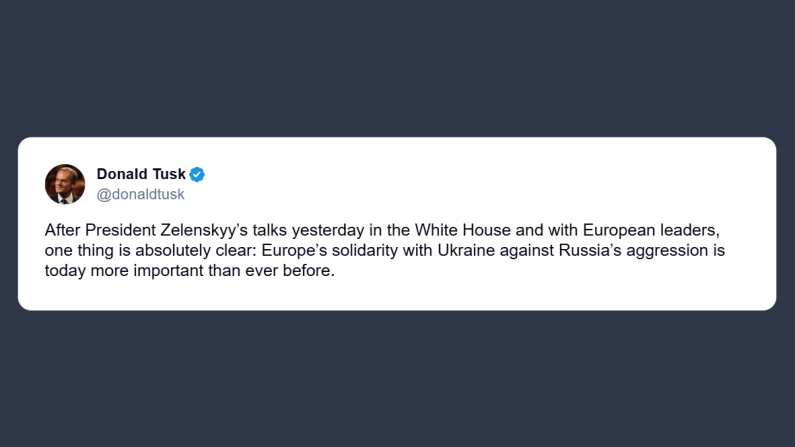The height and width of the screenshot is (447, 795).
Task: Click the profile avatar photo
Action: pyautogui.click(x=65, y=184)
